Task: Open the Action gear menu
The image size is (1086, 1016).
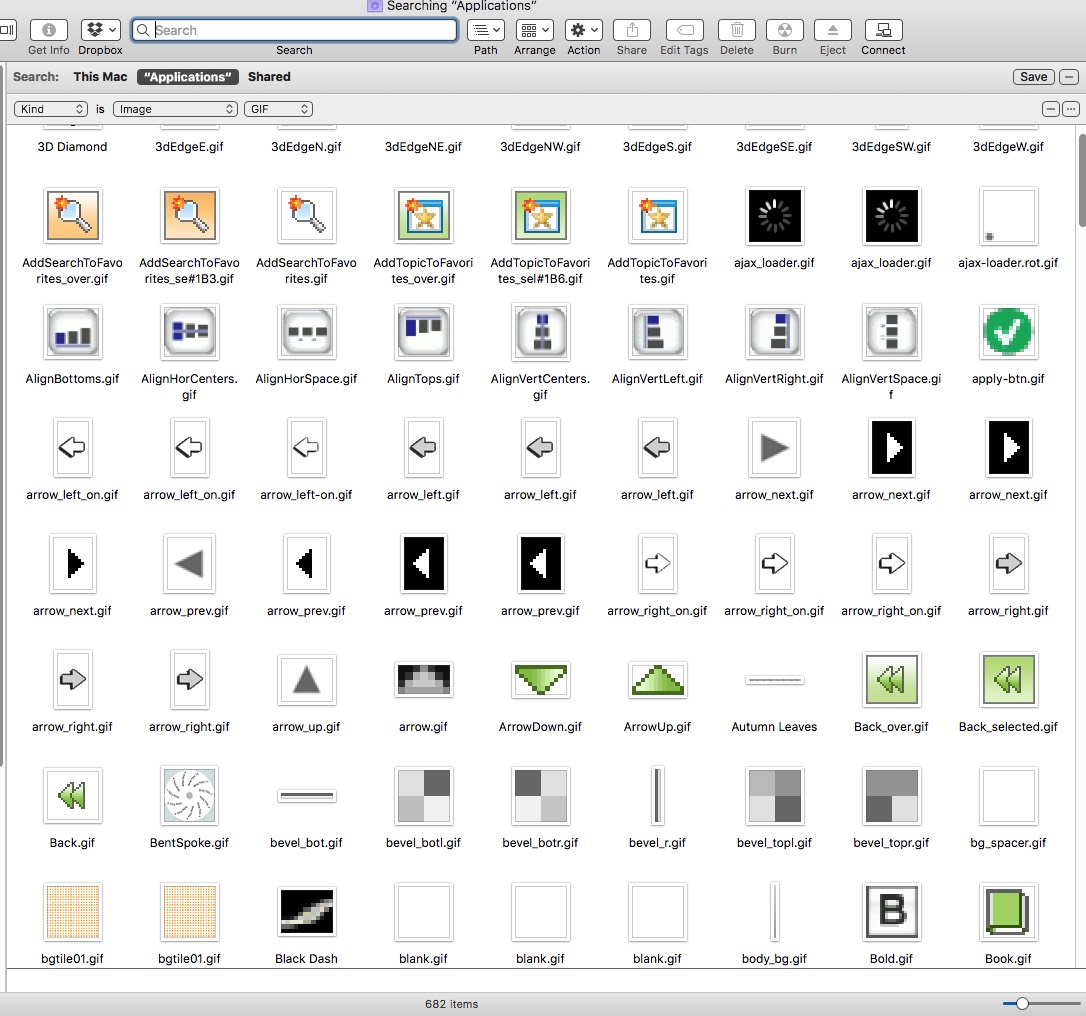Action: (583, 30)
